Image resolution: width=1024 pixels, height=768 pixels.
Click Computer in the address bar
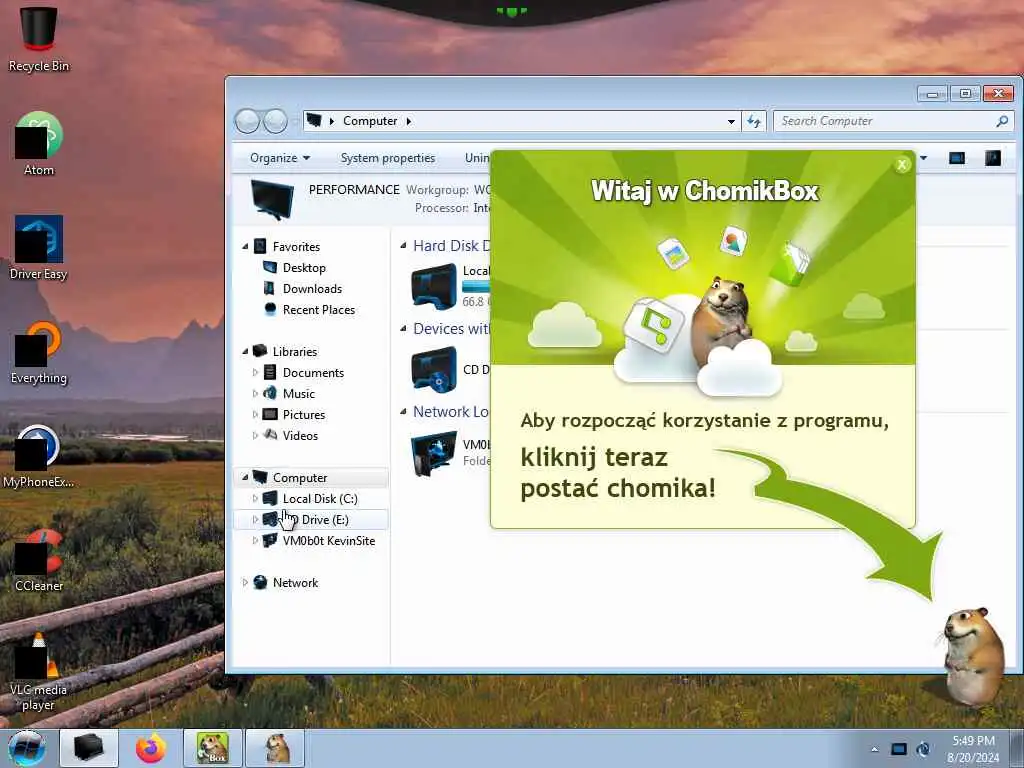click(370, 121)
